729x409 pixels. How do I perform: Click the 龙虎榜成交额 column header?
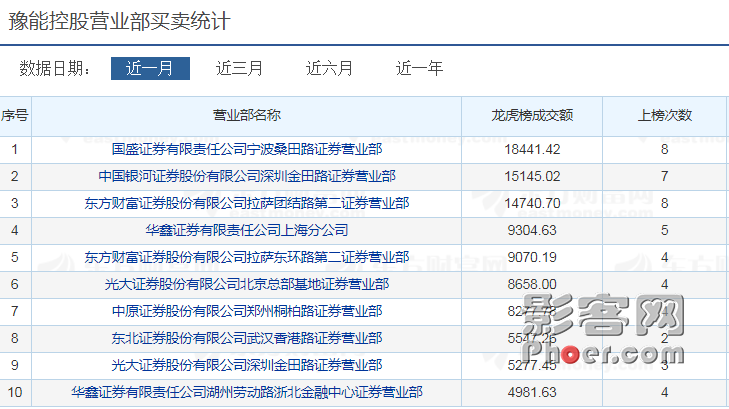click(532, 115)
